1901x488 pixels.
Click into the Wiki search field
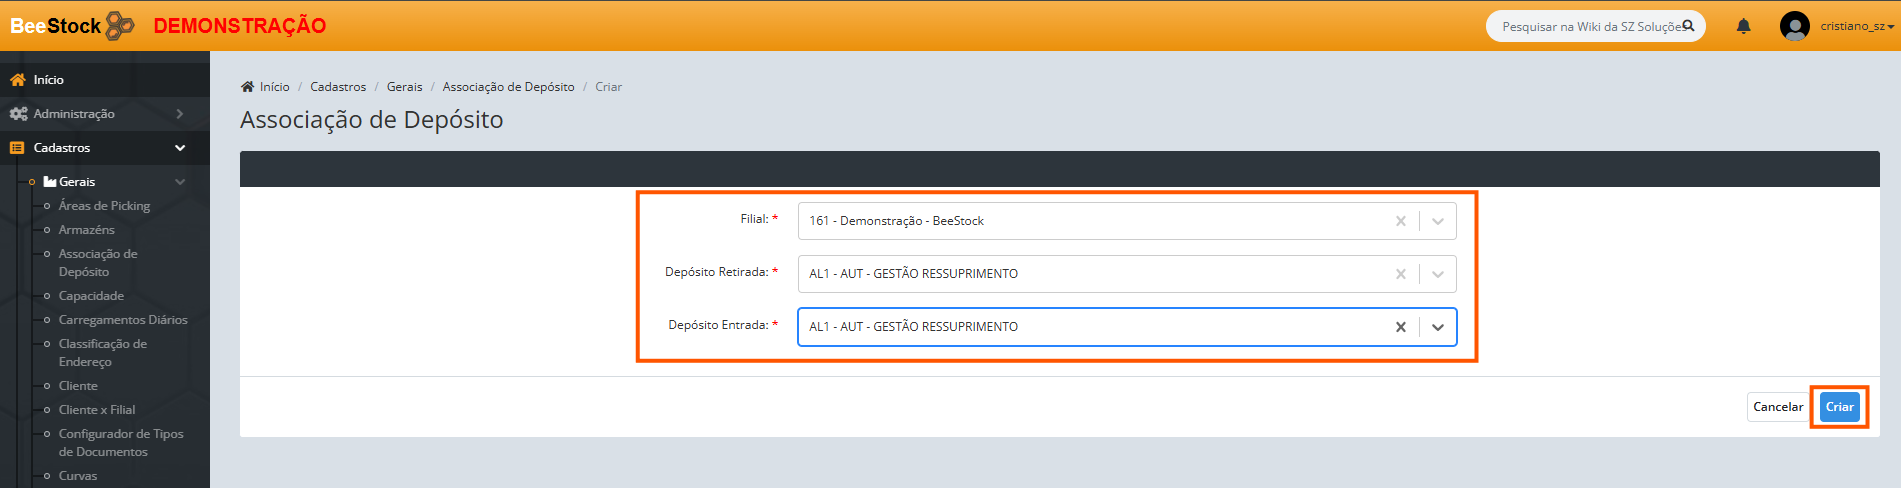[x=1585, y=26]
